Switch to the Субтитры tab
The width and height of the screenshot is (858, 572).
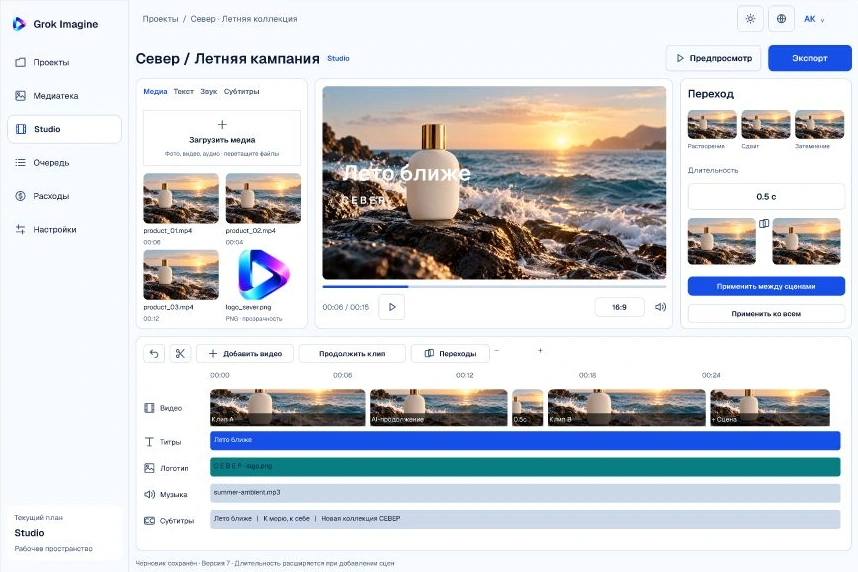coord(241,91)
